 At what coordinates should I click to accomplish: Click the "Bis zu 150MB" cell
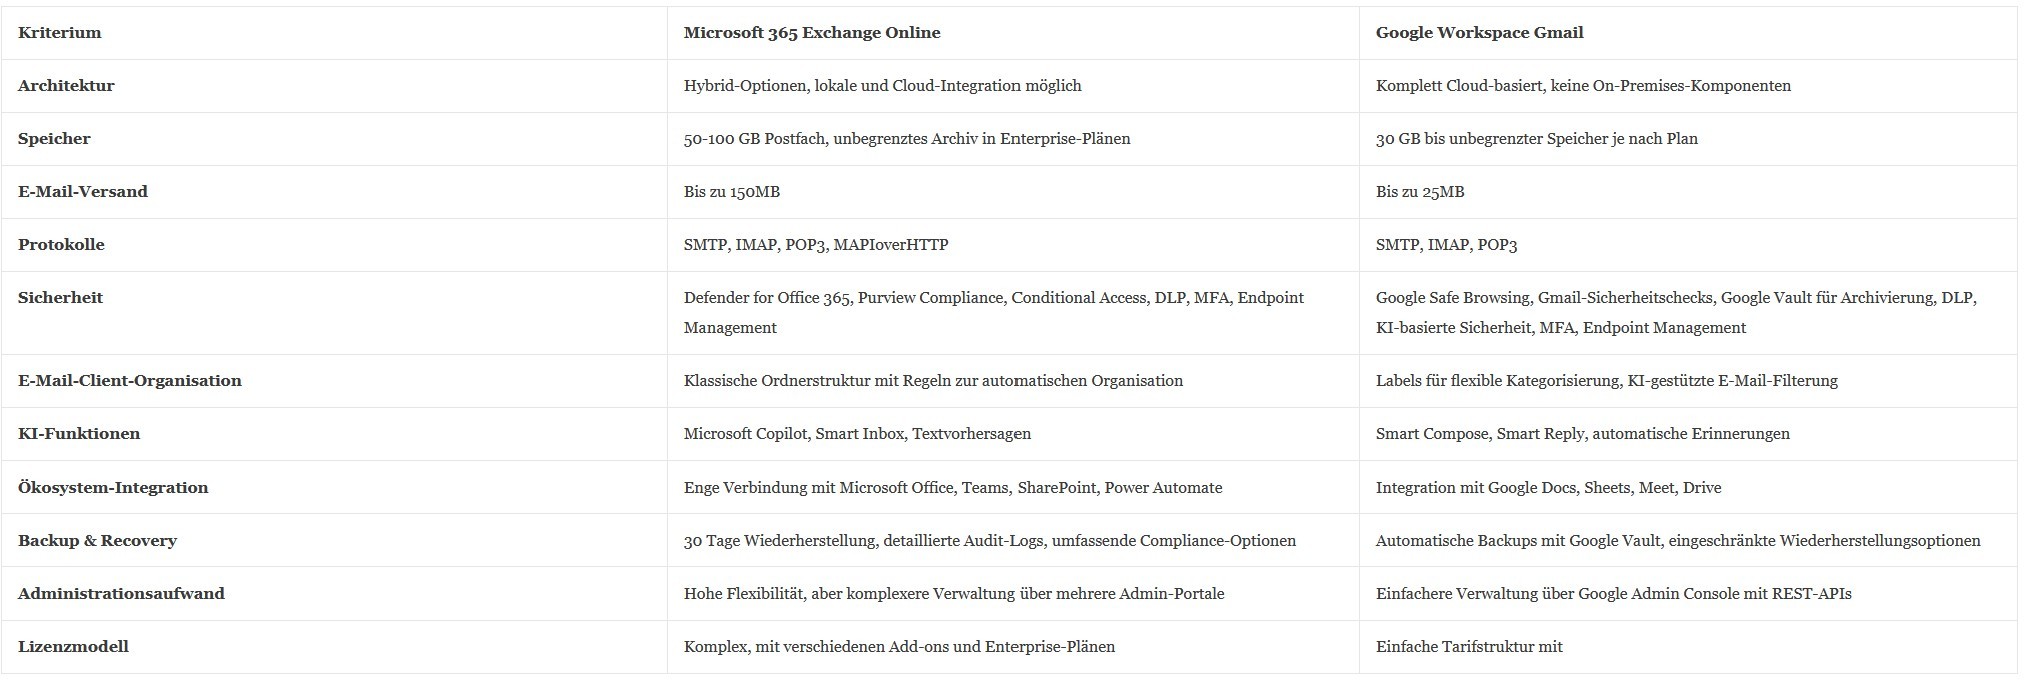(732, 192)
